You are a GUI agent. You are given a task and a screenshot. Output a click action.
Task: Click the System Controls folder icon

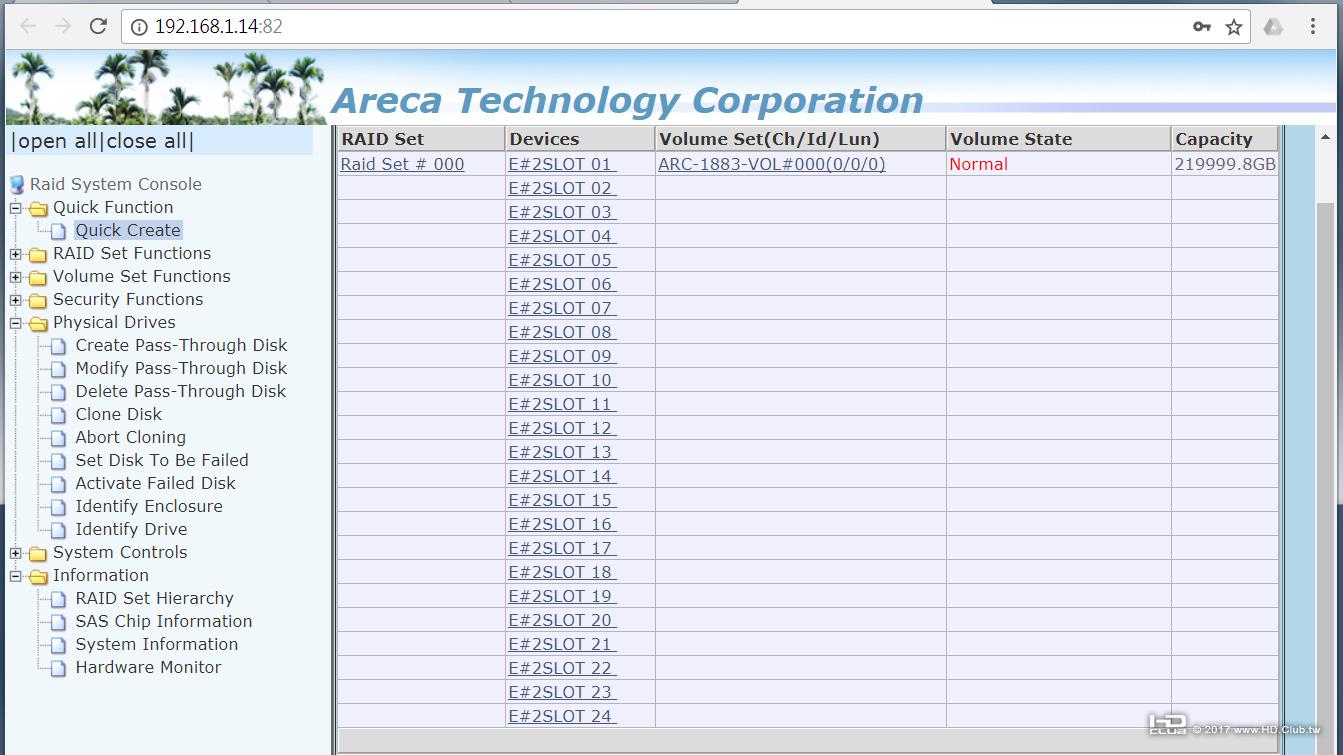[38, 553]
